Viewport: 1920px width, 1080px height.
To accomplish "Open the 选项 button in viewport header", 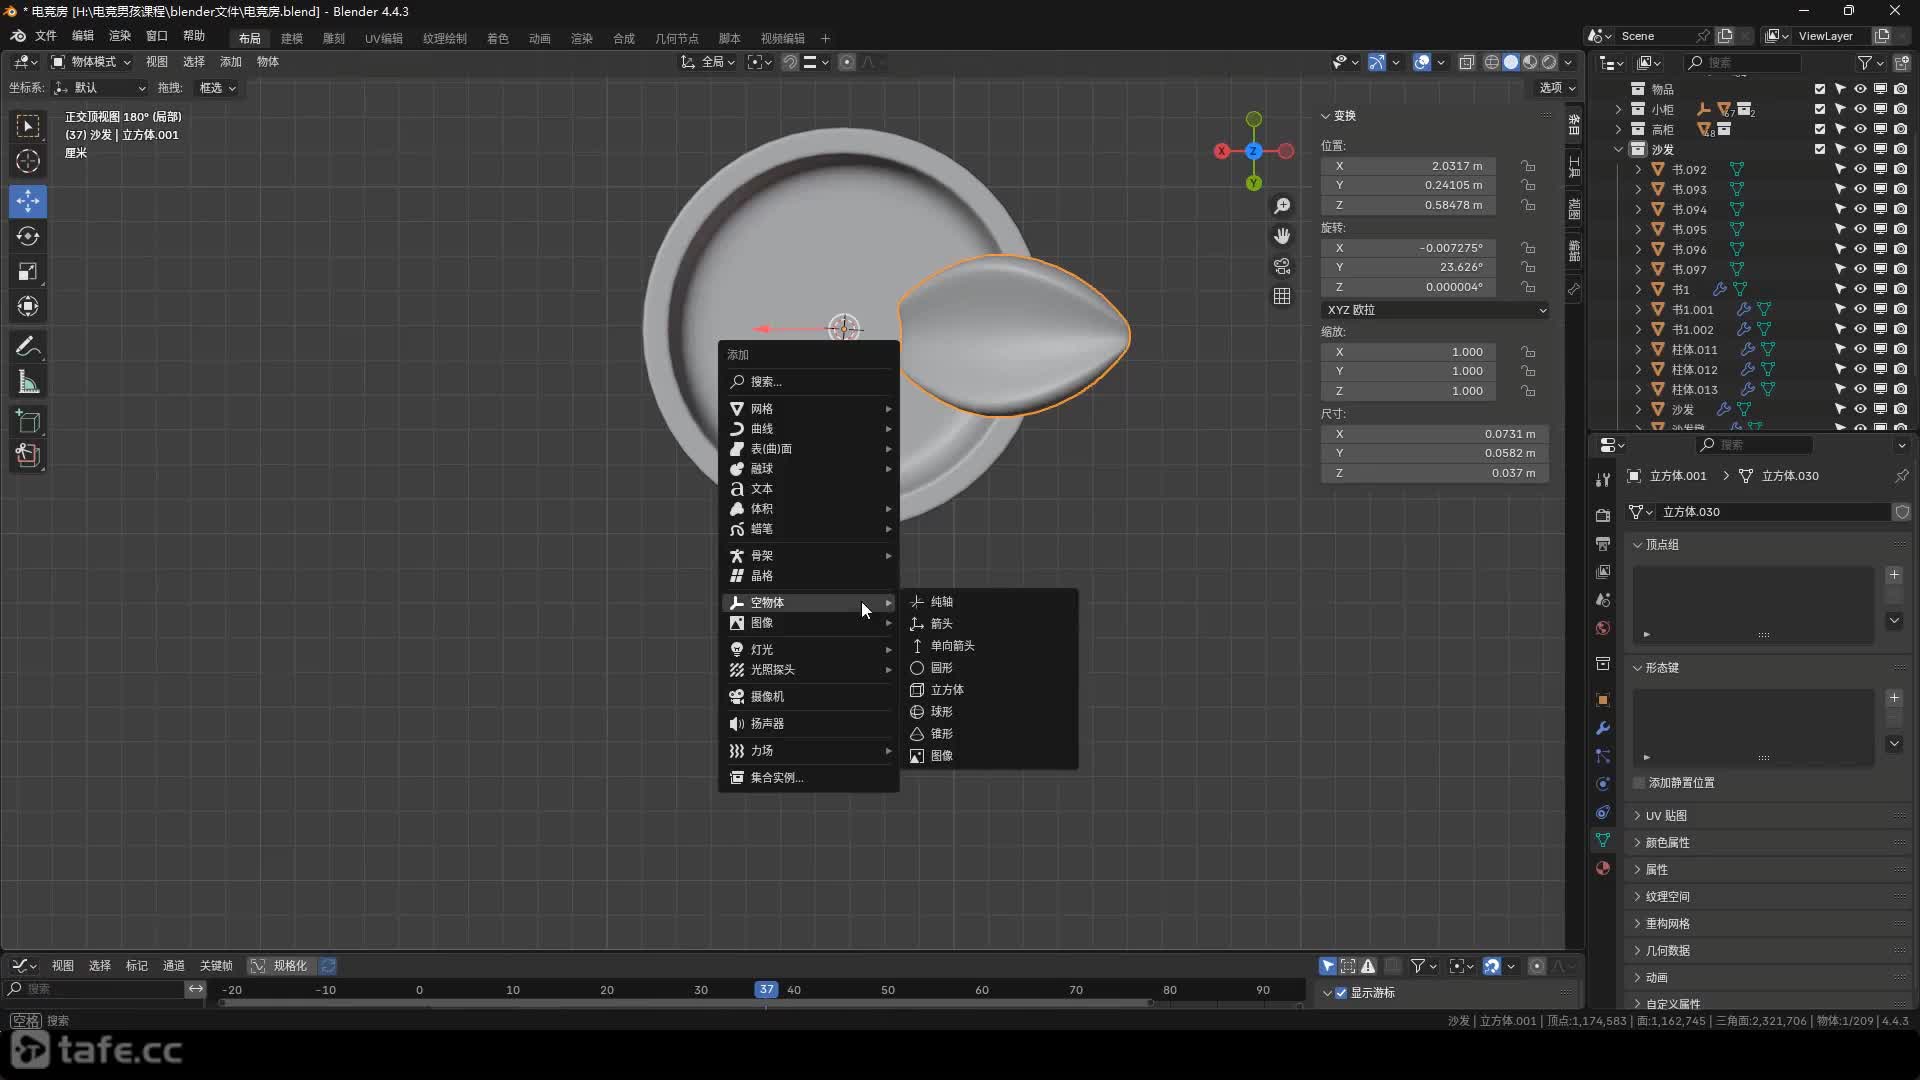I will pyautogui.click(x=1557, y=88).
